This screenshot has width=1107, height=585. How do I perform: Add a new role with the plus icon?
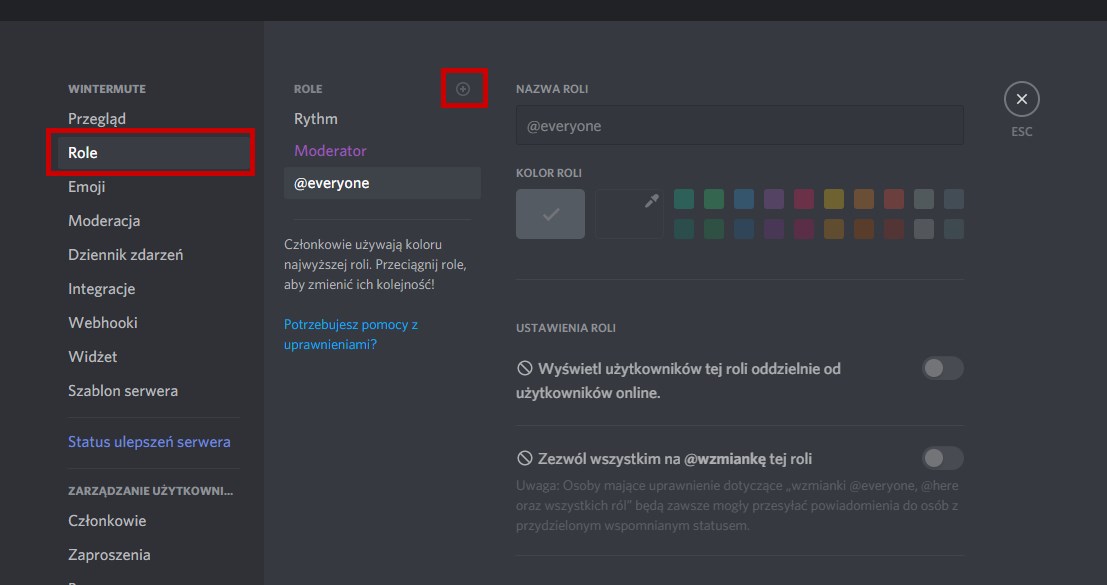[463, 89]
